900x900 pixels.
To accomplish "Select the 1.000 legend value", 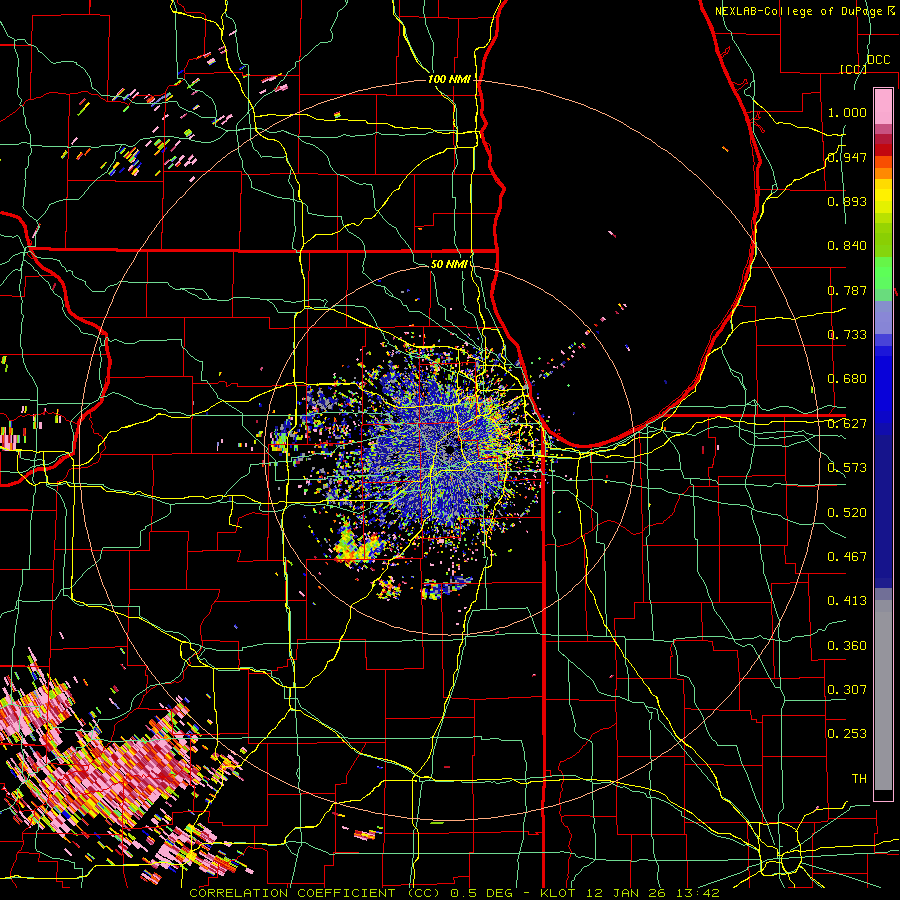I will [x=847, y=112].
